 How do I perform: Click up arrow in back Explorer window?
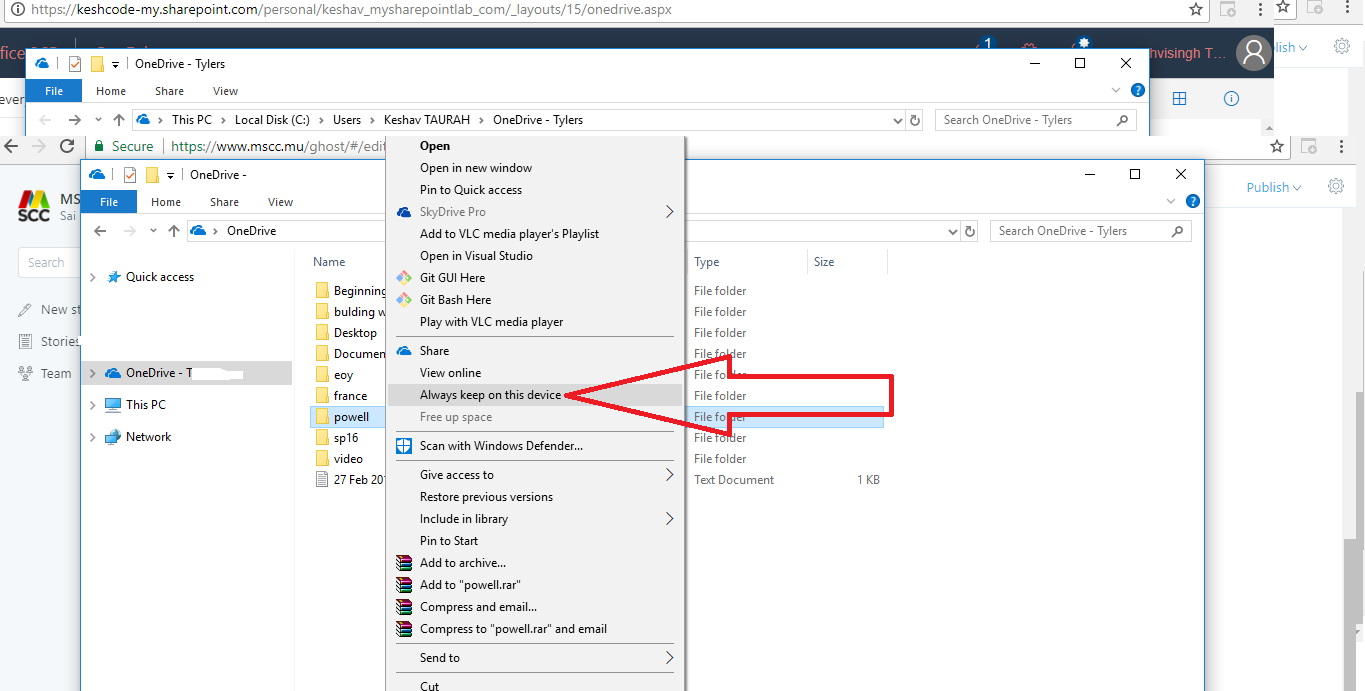tap(119, 120)
